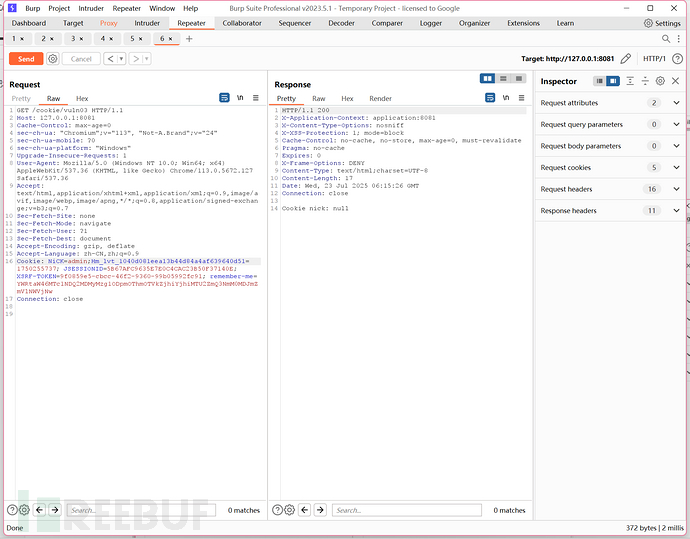Switch to side-by-side split layout view
The image size is (690, 539).
(x=487, y=79)
